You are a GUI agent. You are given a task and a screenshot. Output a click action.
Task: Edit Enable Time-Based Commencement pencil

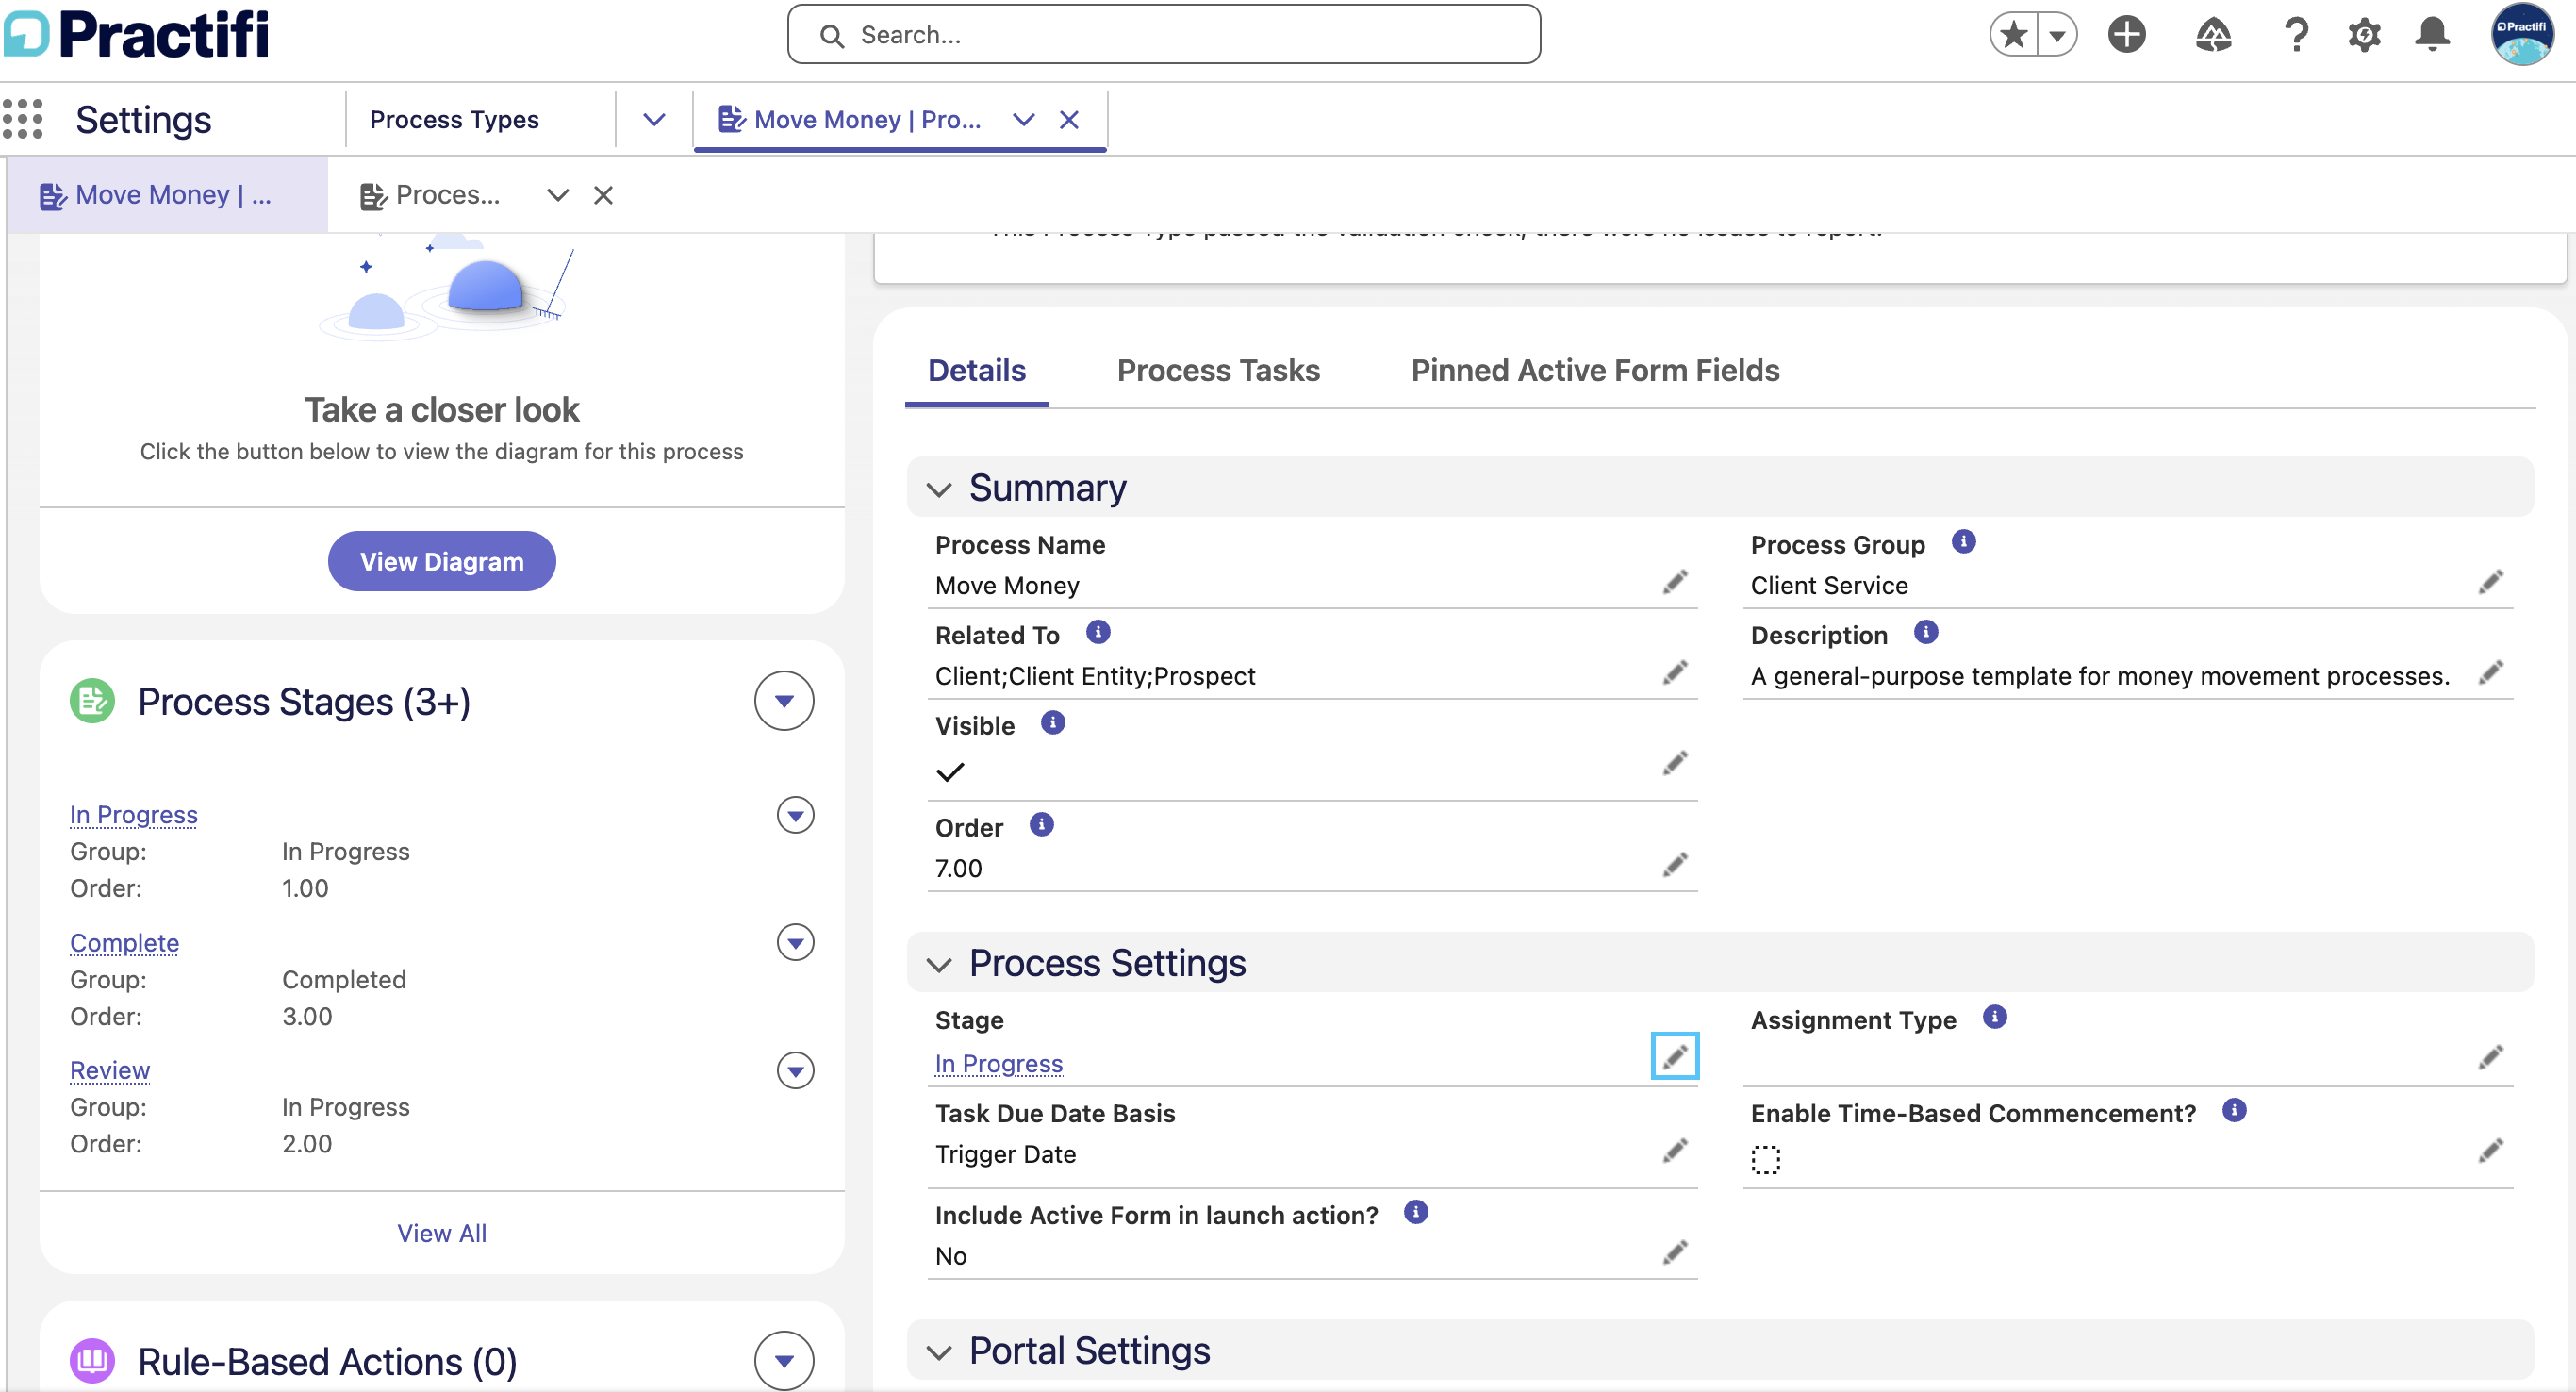point(2491,1151)
